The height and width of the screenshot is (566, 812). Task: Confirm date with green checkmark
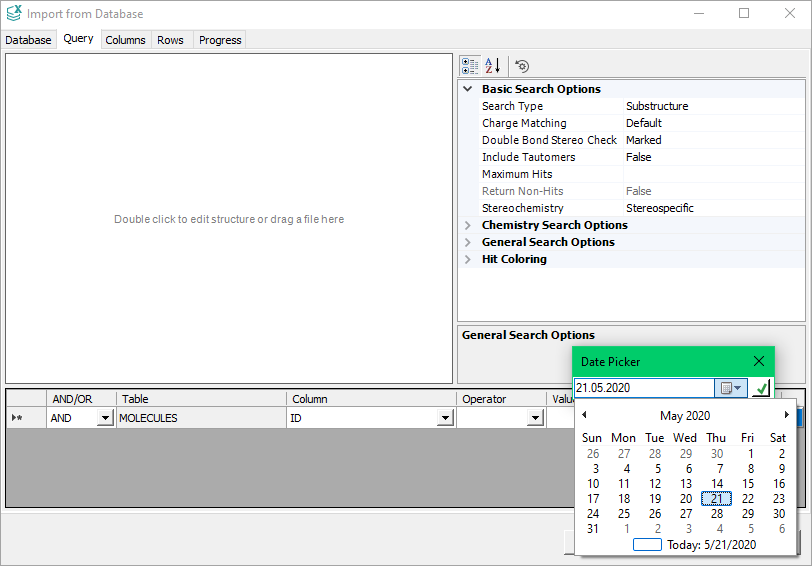tap(761, 388)
